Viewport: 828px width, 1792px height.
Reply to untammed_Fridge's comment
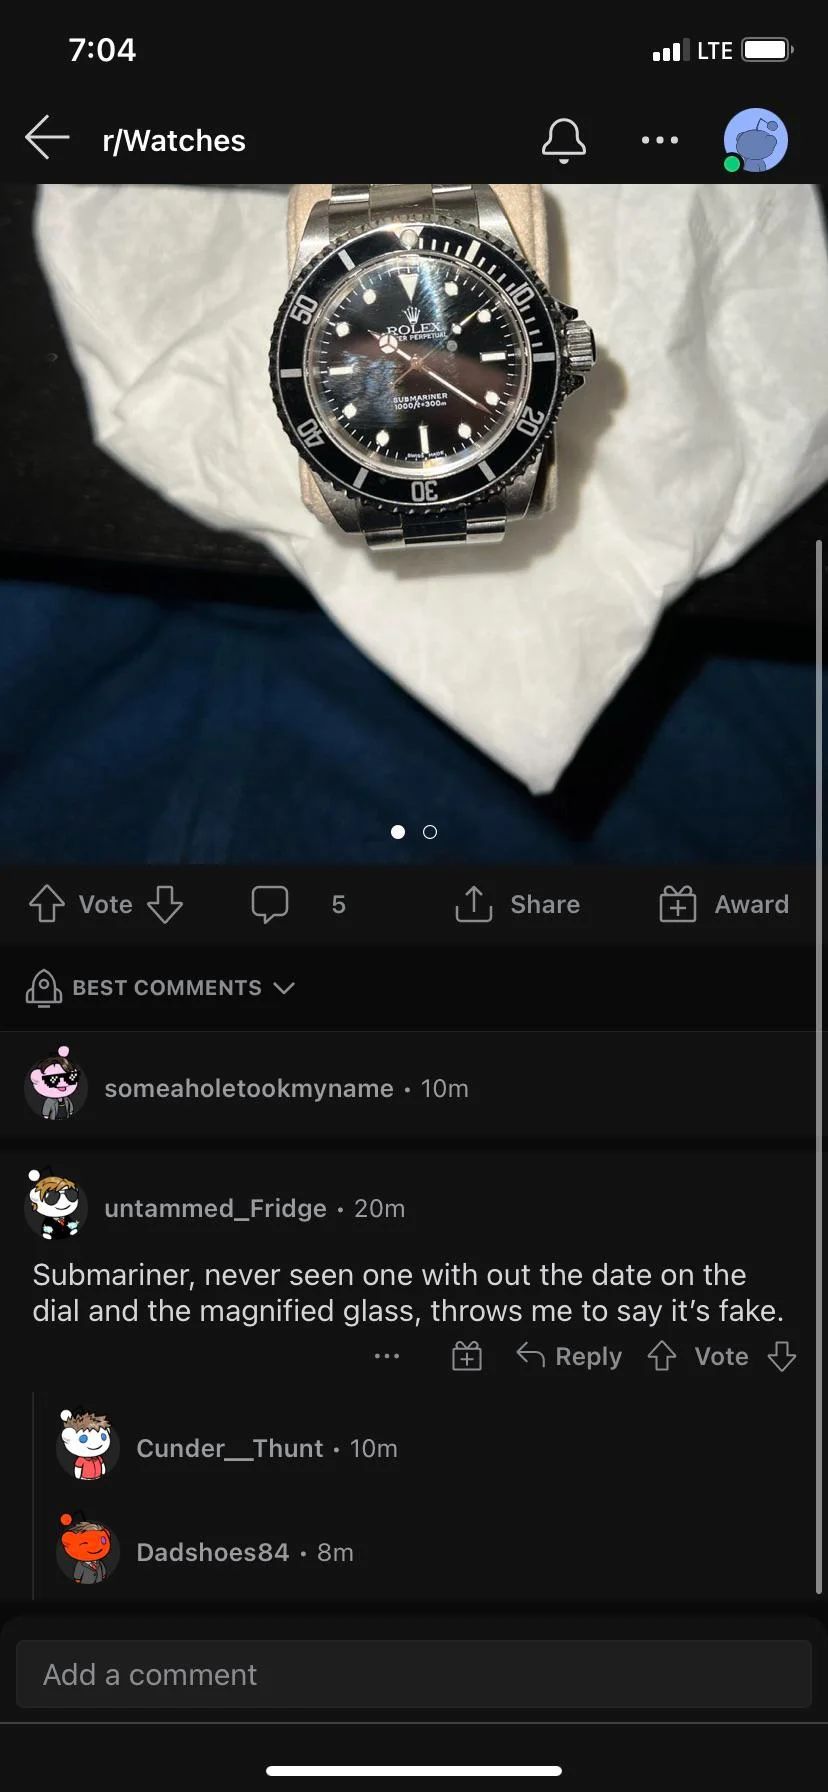coord(569,1356)
